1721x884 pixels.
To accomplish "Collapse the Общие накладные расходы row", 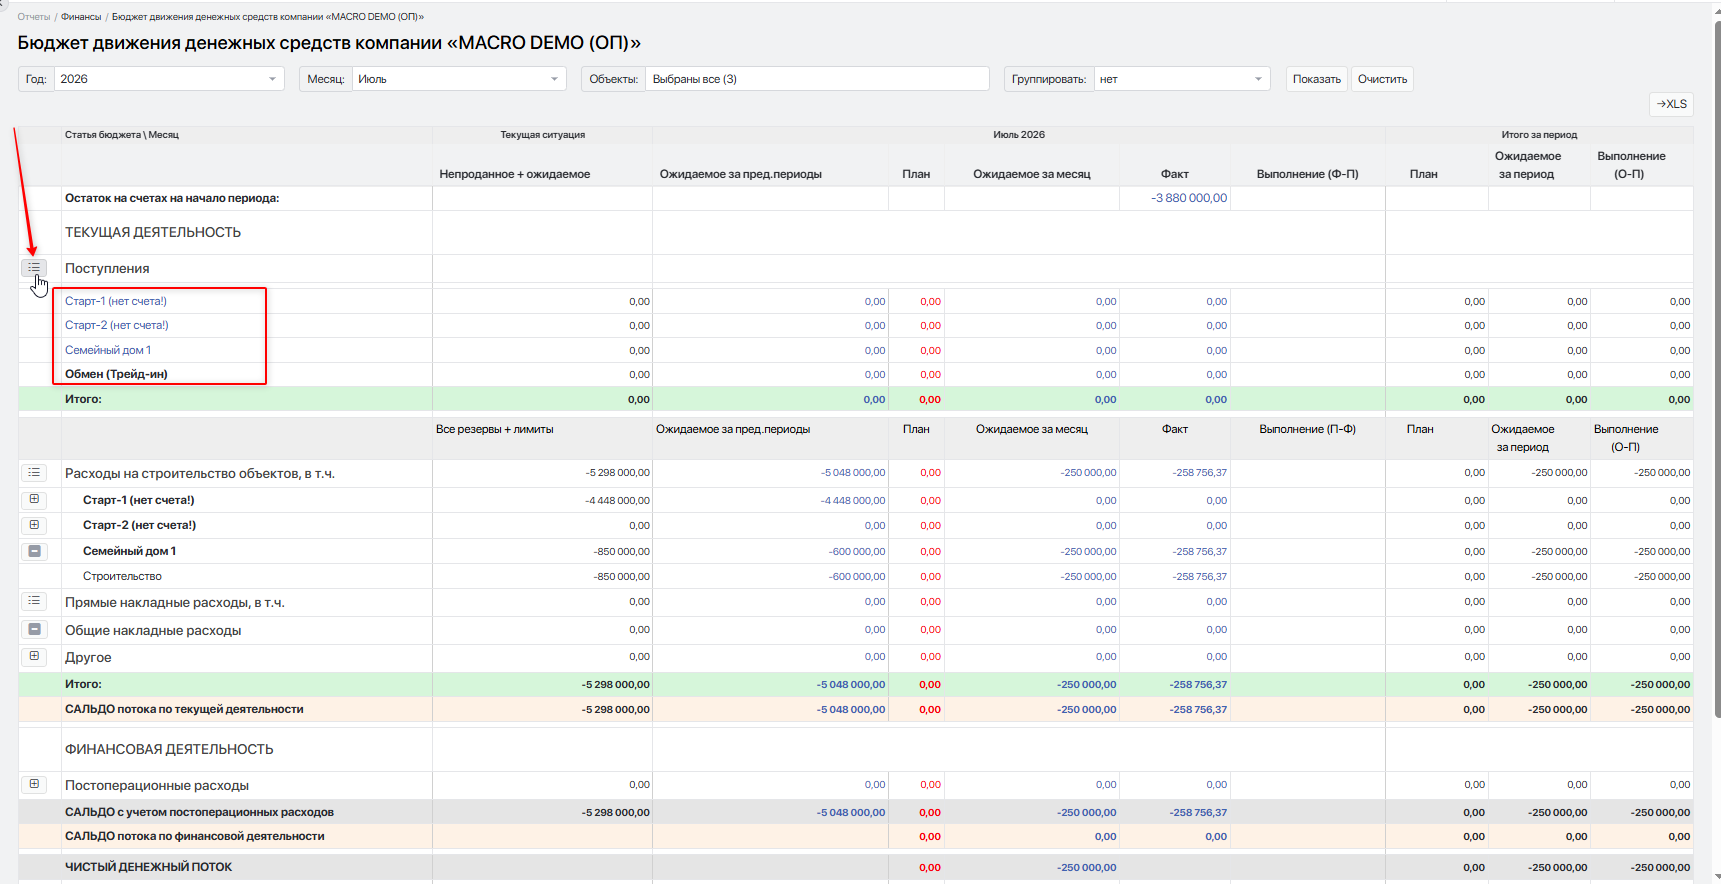I will [34, 629].
